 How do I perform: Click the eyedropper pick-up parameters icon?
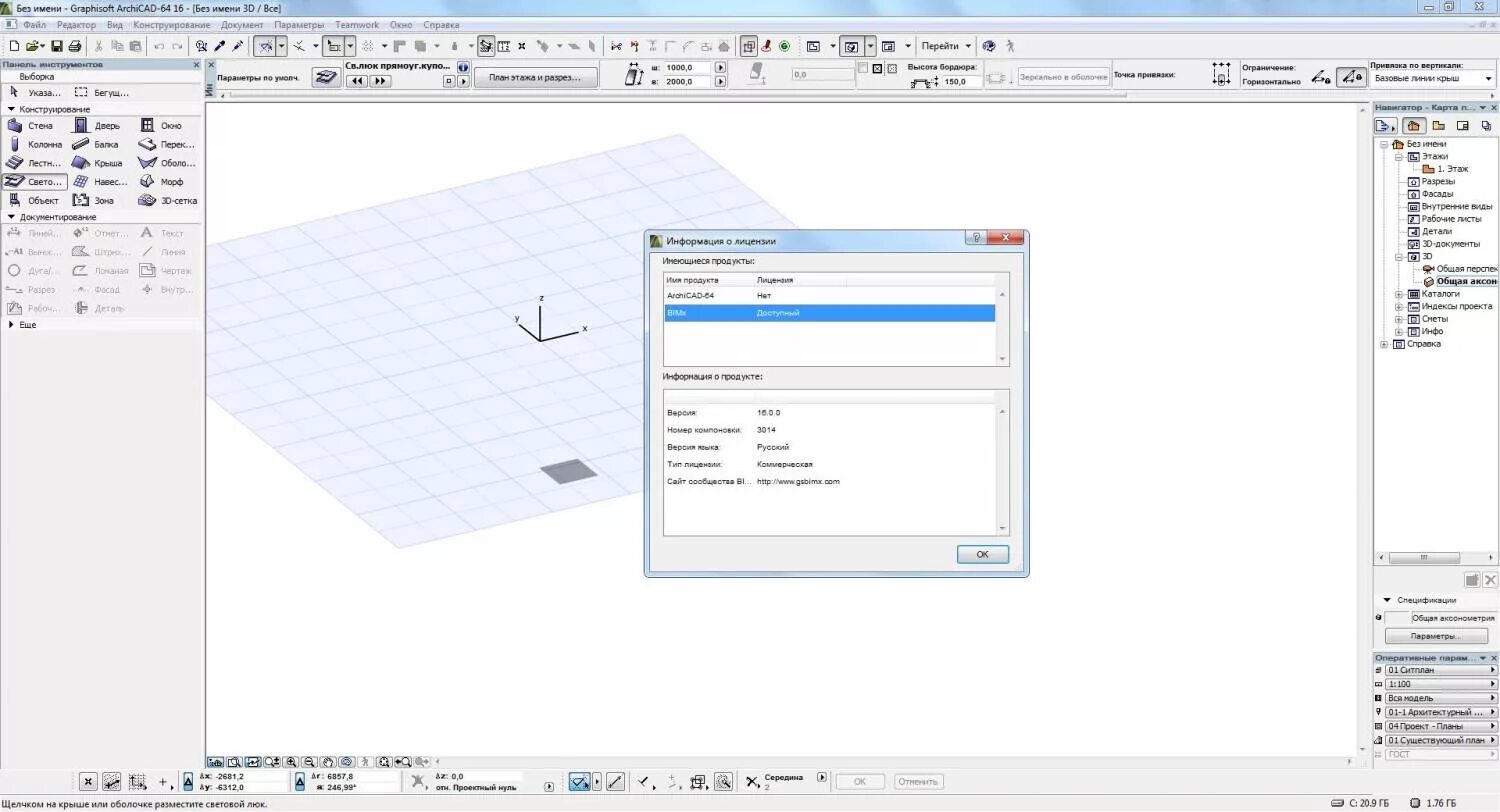[x=220, y=46]
